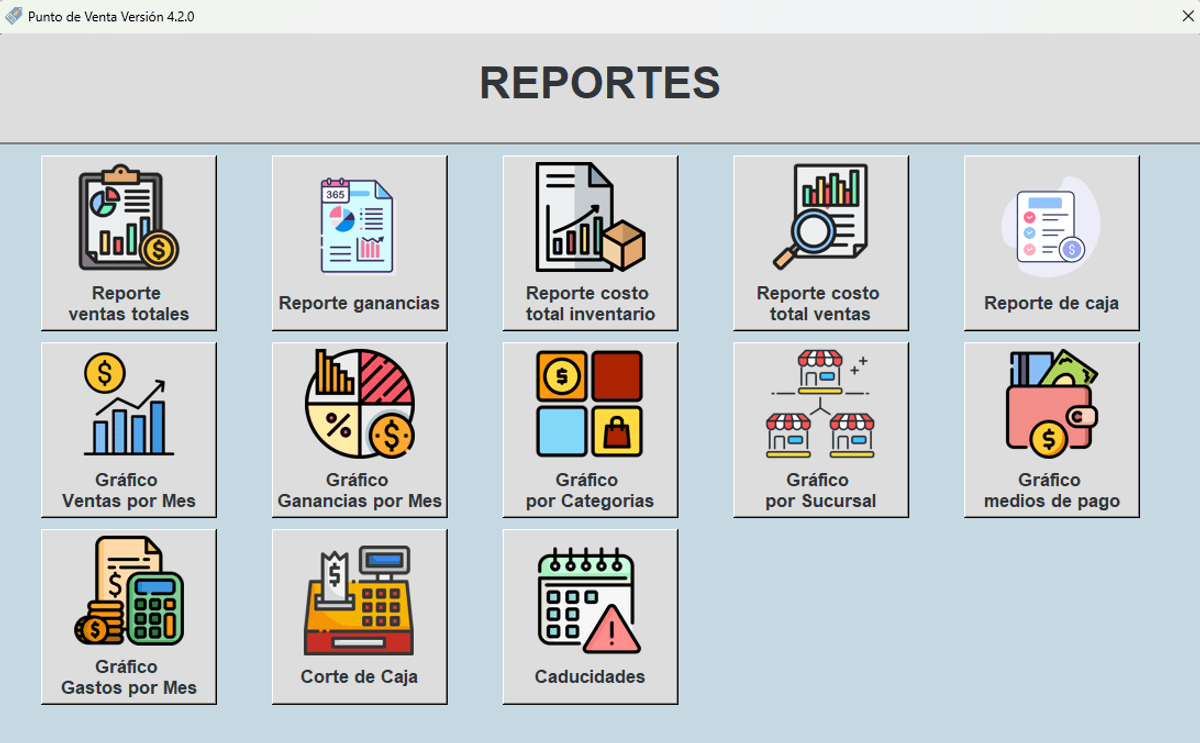
Task: Select the calculator icon for Gráfico Gastos por Mes
Action: [128, 591]
